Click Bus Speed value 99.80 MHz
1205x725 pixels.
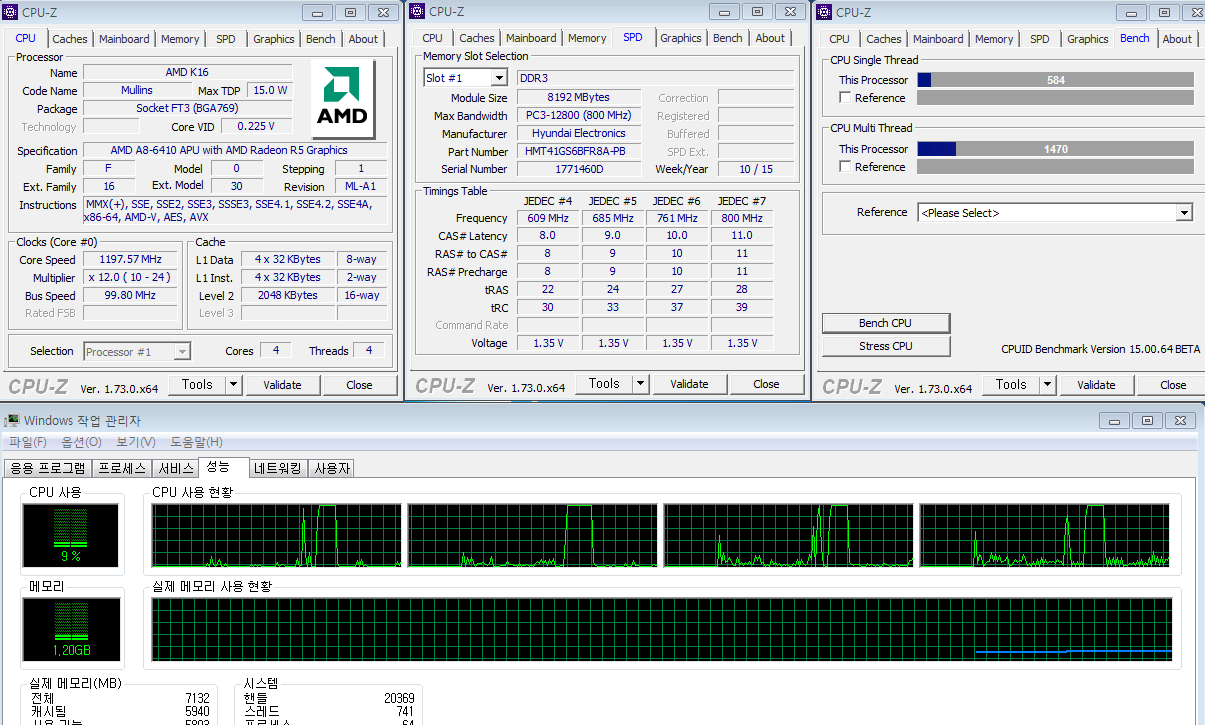coord(130,295)
